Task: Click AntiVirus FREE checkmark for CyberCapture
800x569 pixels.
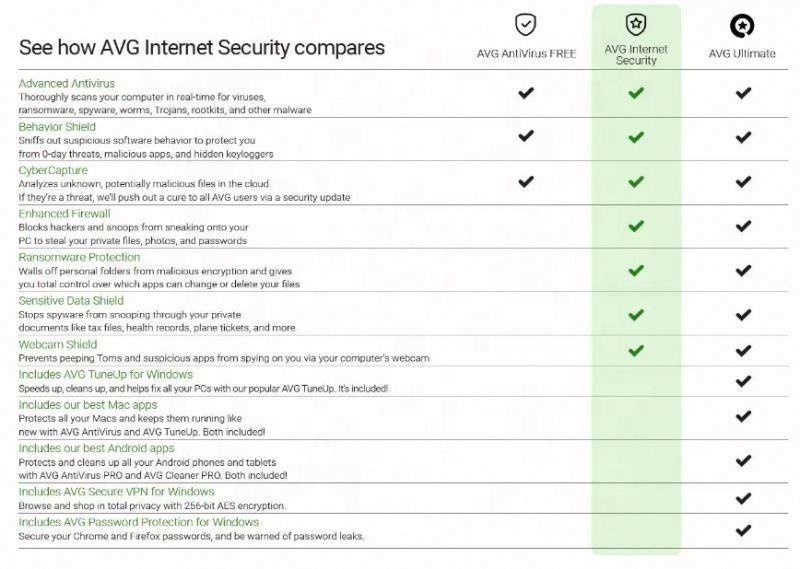Action: click(526, 181)
